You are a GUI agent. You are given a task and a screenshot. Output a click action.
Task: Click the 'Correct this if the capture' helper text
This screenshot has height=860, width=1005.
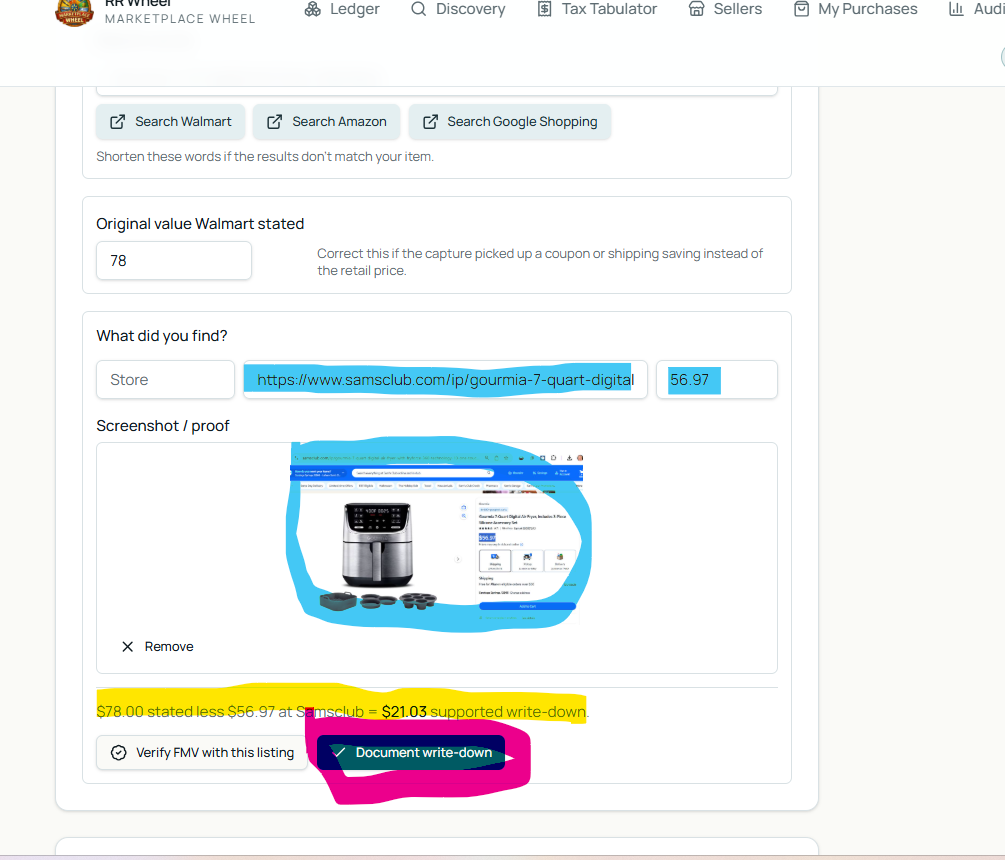tap(540, 262)
